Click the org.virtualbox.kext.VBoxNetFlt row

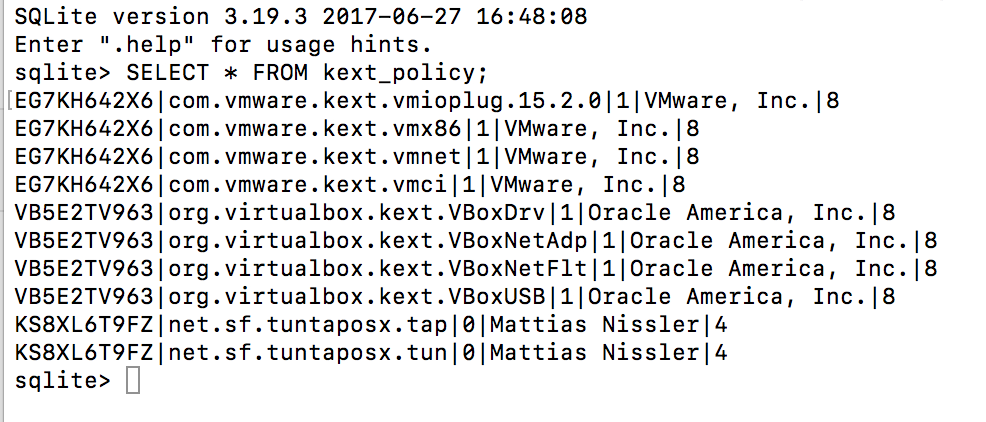[476, 269]
